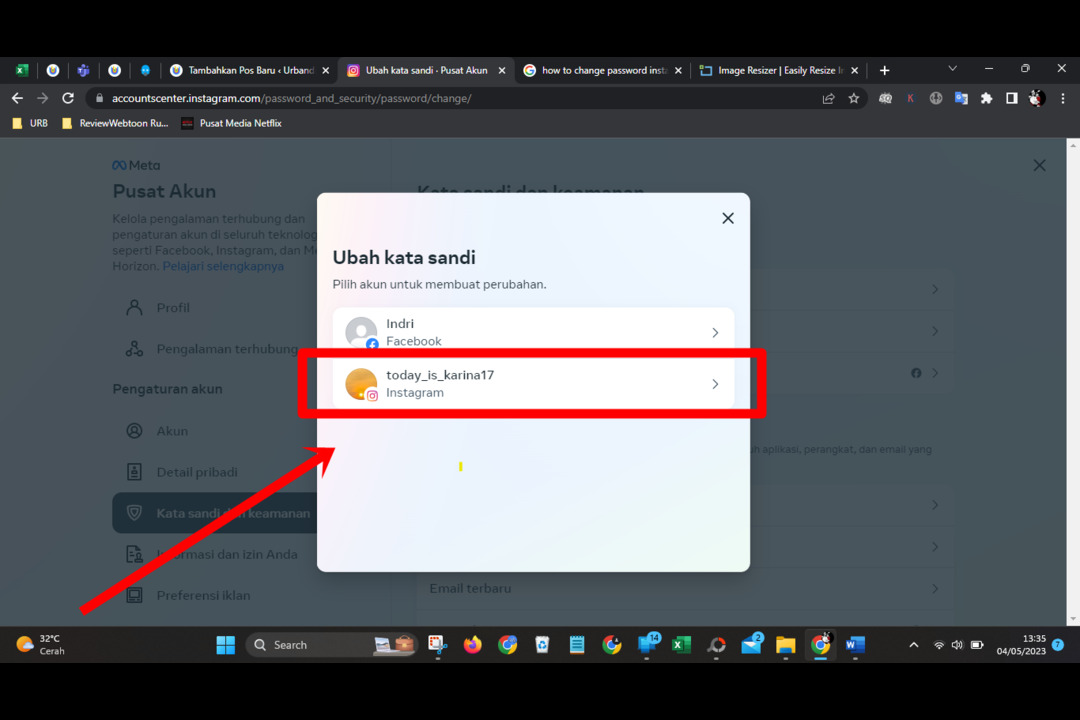Click the page vertical scrollbar
This screenshot has width=1080, height=720.
coord(1072,382)
